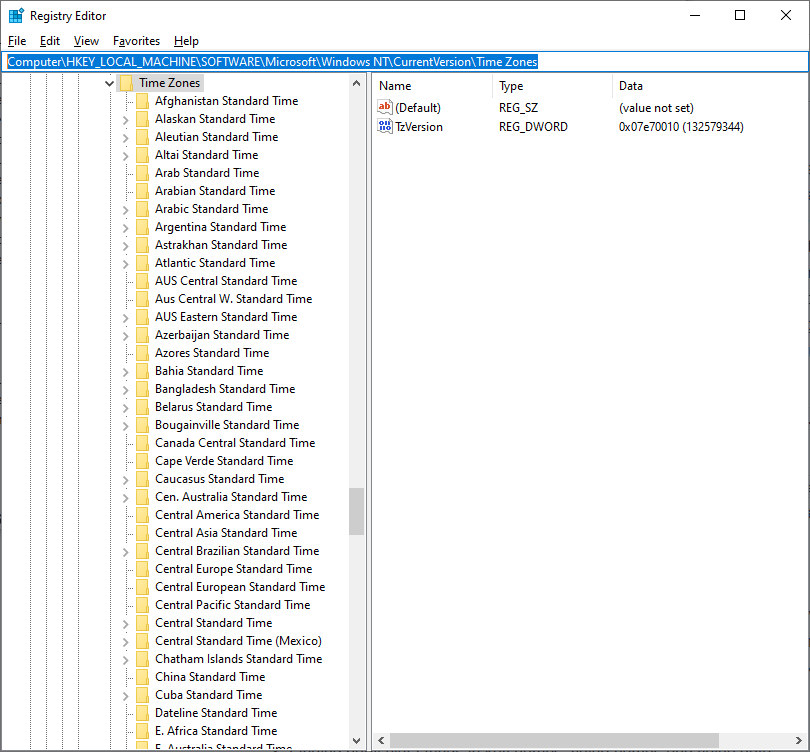Viewport: 810px width, 752px height.
Task: Click the Afghanistan Standard Time folder icon
Action: (142, 101)
